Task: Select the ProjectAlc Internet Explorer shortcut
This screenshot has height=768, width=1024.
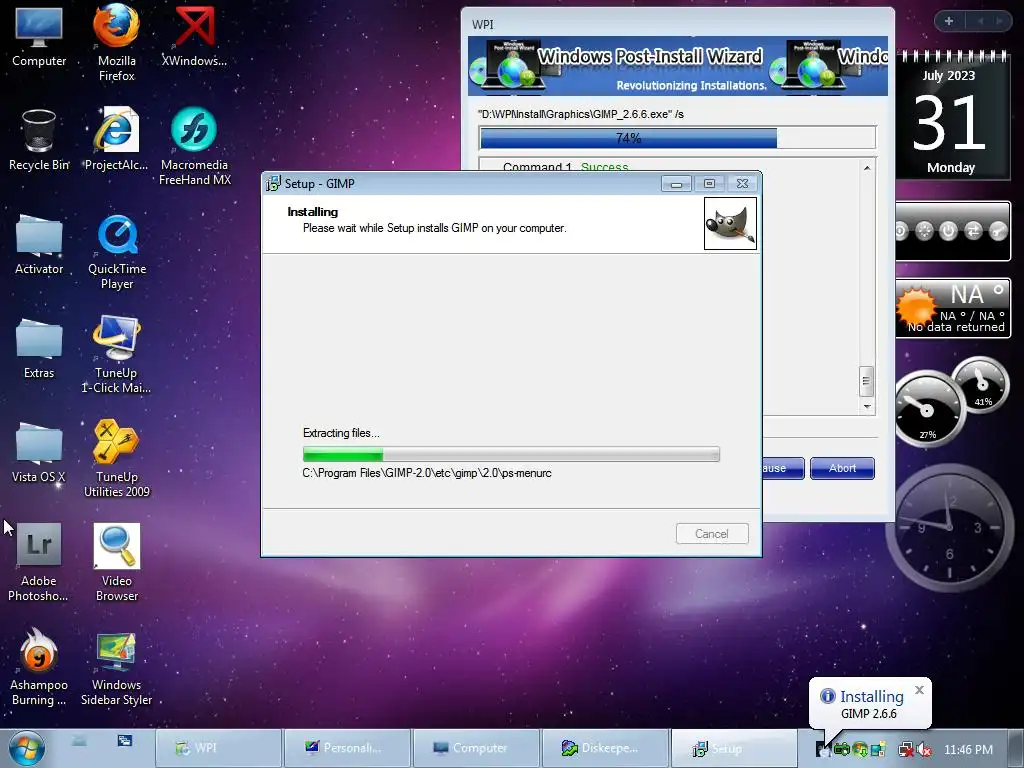Action: [116, 140]
